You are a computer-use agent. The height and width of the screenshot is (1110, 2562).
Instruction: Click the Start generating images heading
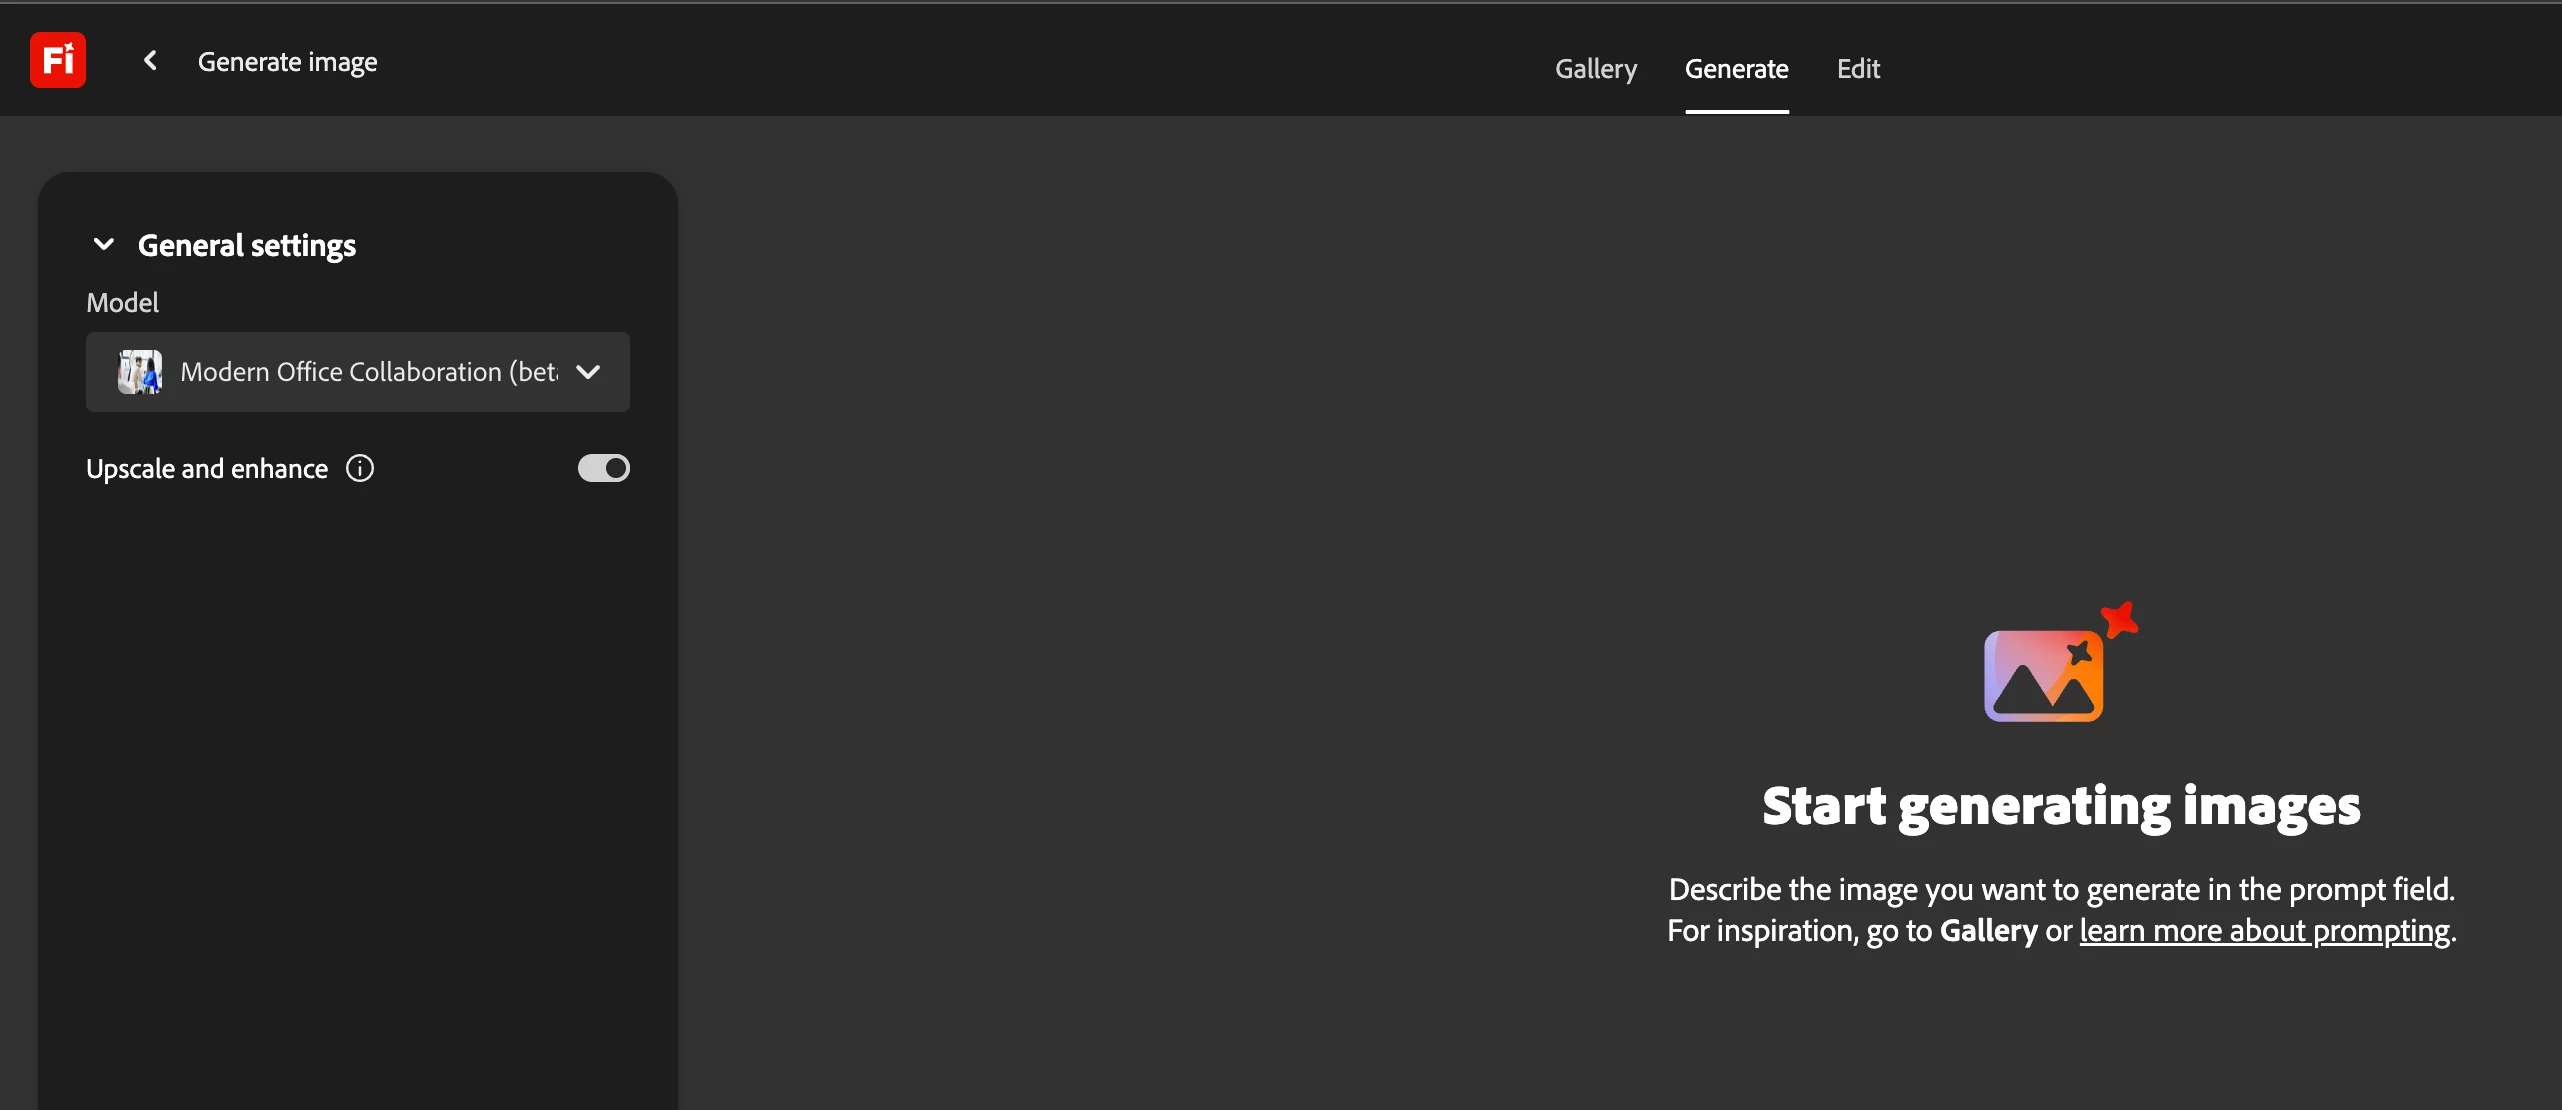2061,806
